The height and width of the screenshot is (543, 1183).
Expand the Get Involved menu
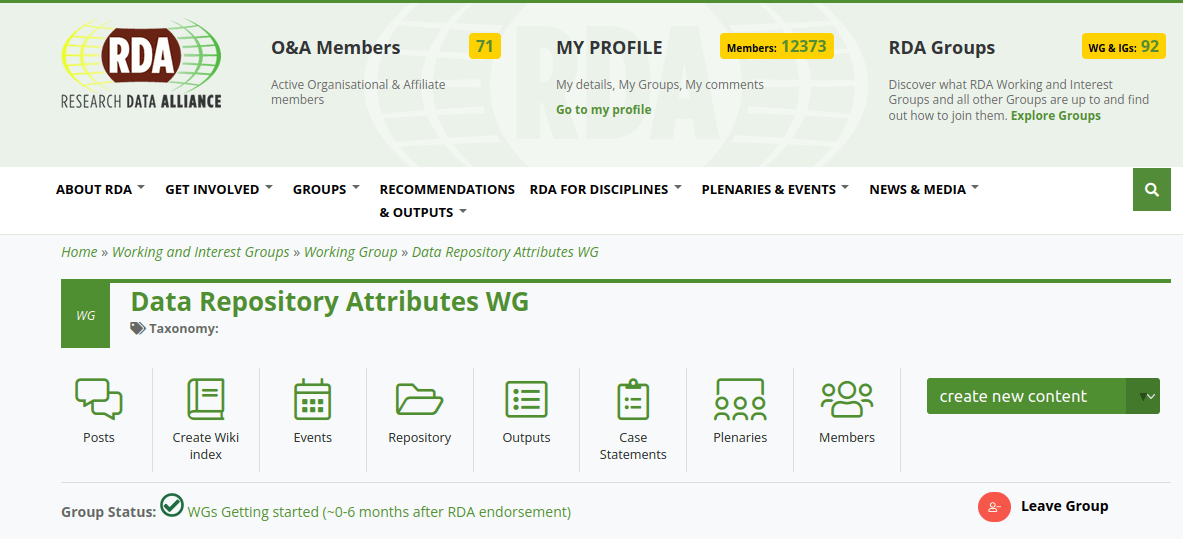click(x=219, y=189)
